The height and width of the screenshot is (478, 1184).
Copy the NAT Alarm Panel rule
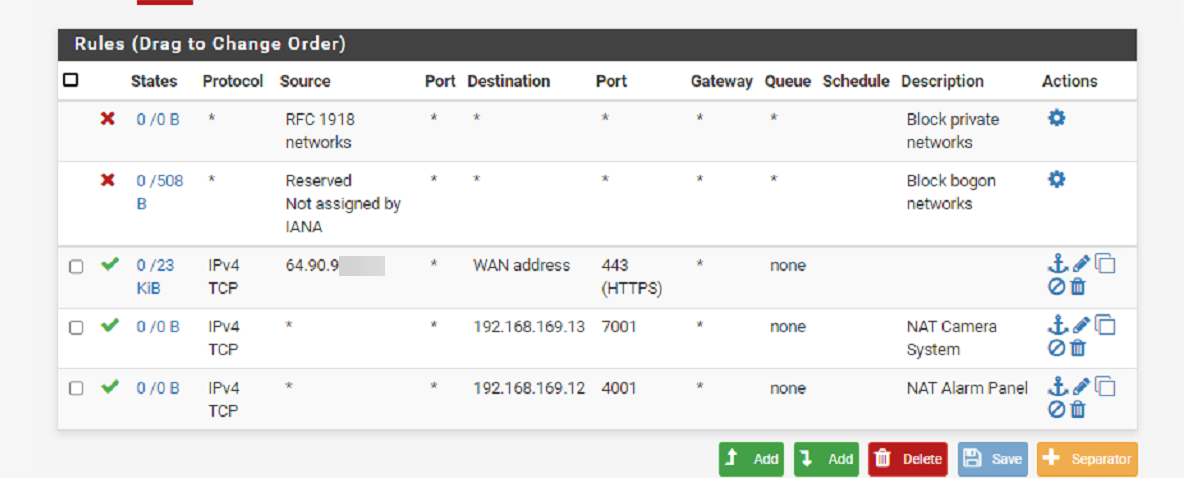point(1105,387)
